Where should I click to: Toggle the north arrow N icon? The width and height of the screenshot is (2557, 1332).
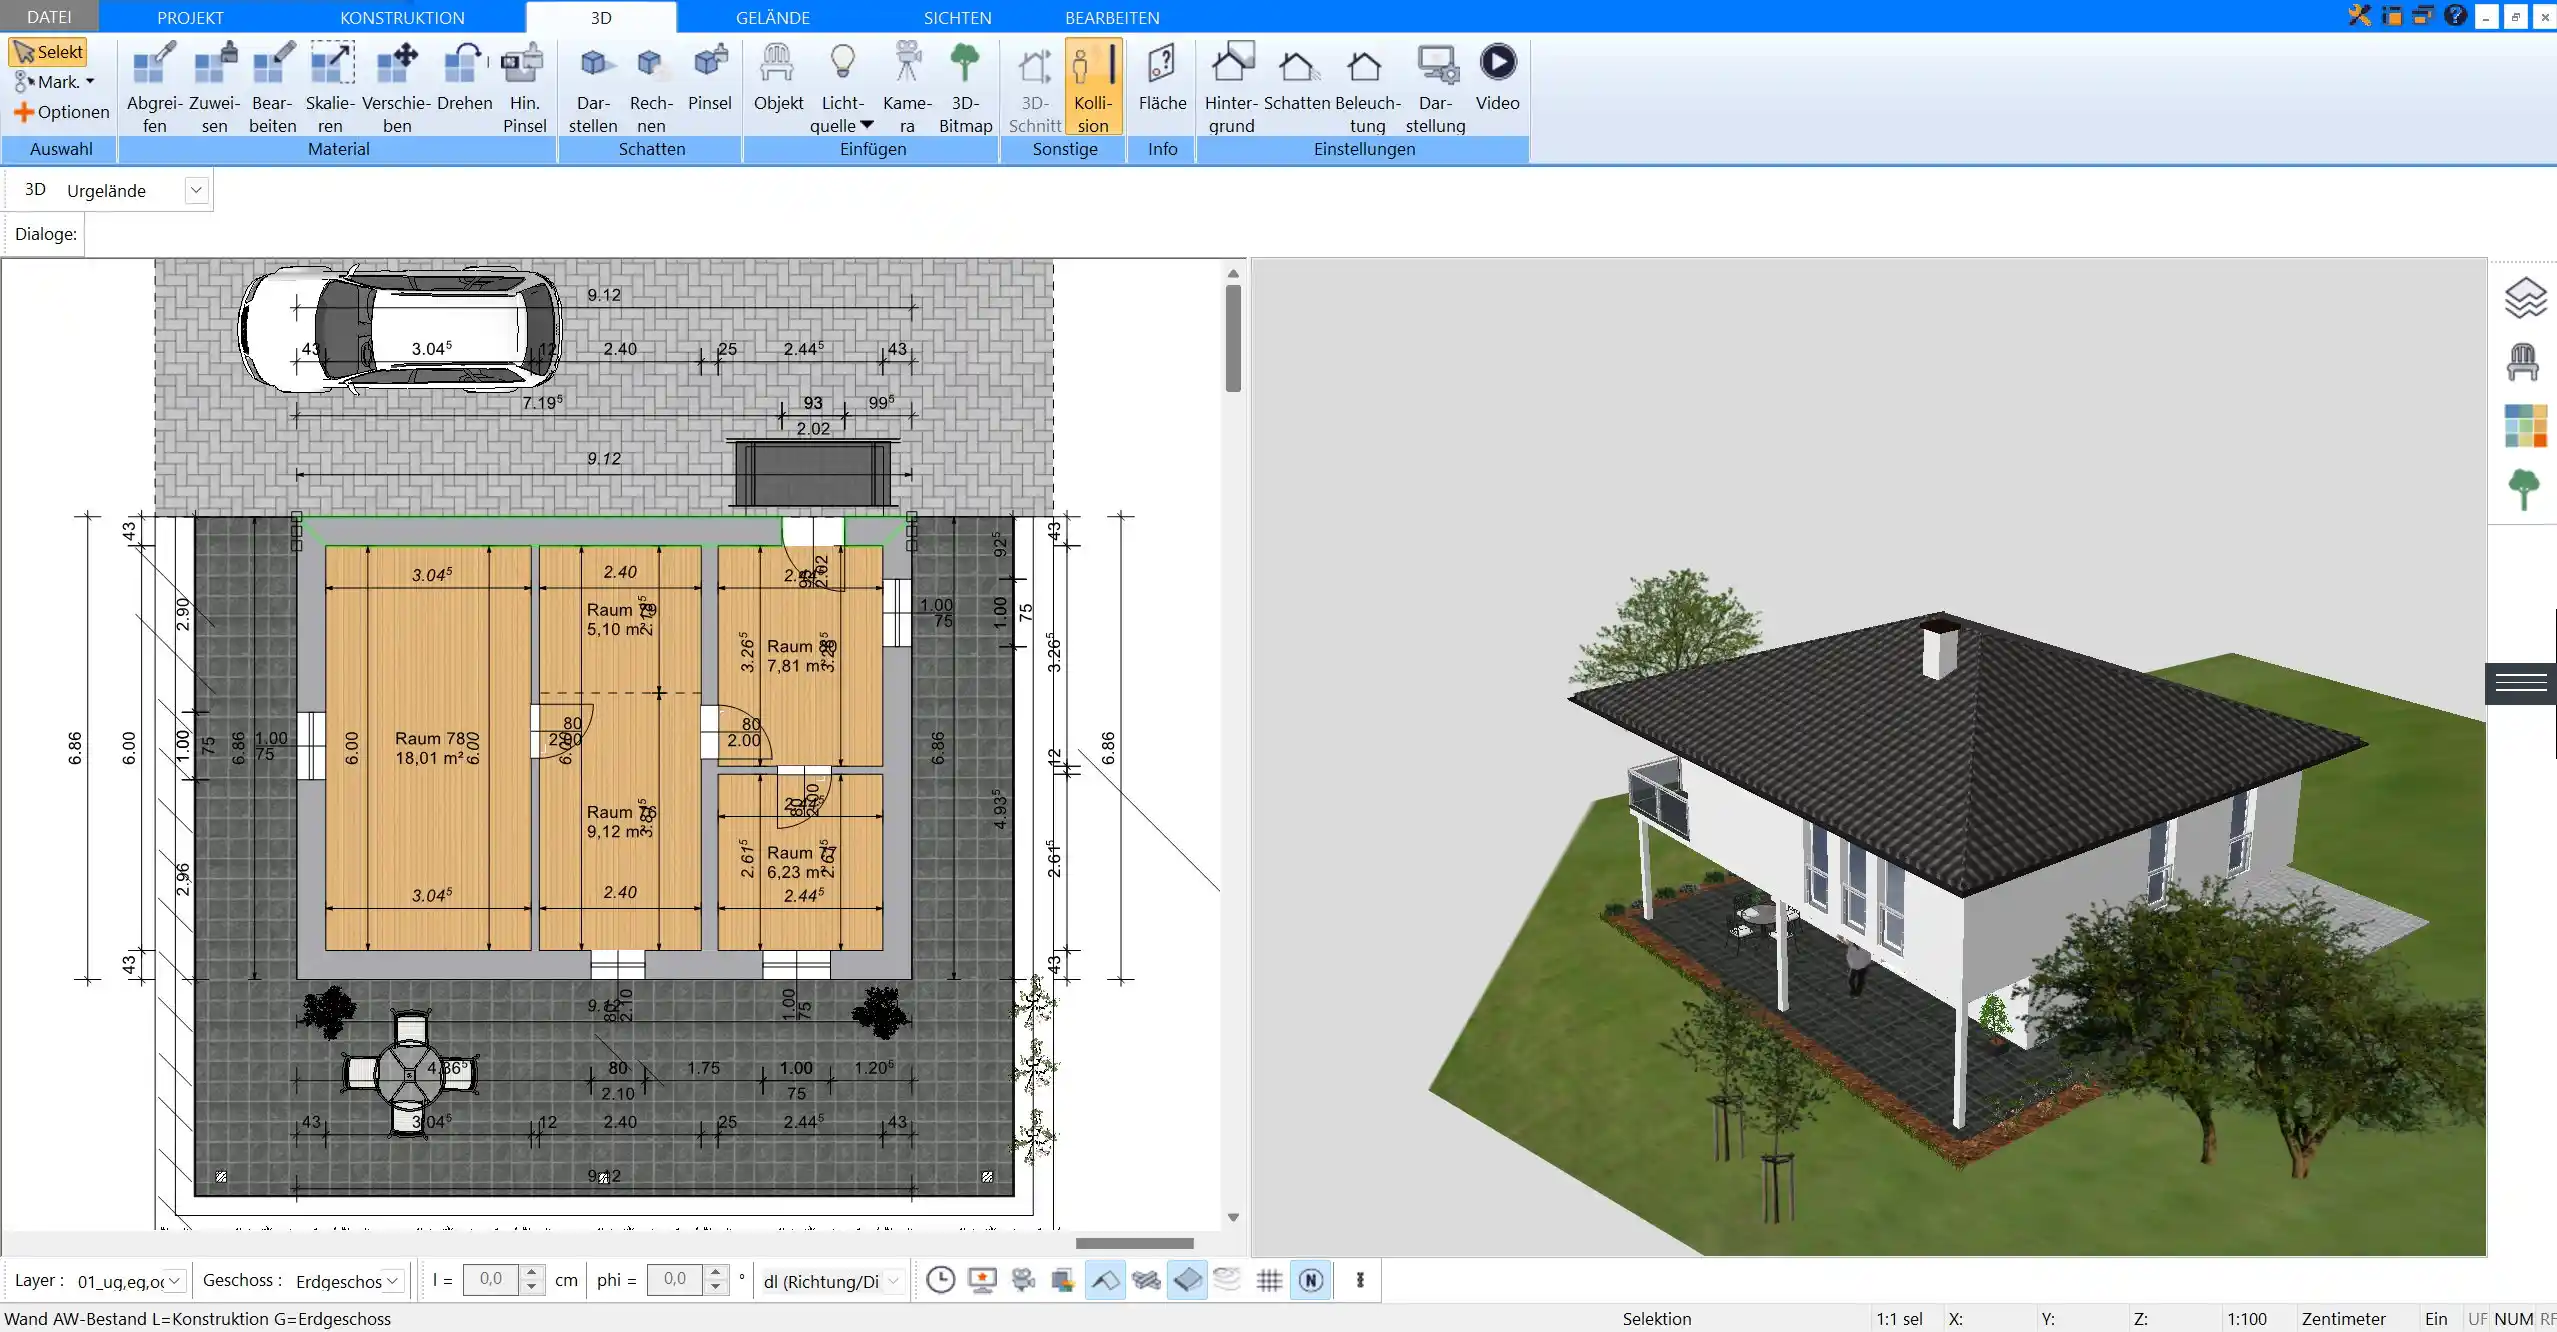tap(1311, 1280)
